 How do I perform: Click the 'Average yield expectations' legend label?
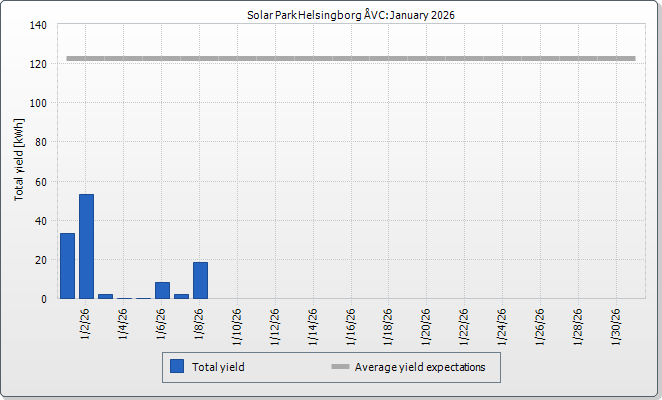coord(419,367)
